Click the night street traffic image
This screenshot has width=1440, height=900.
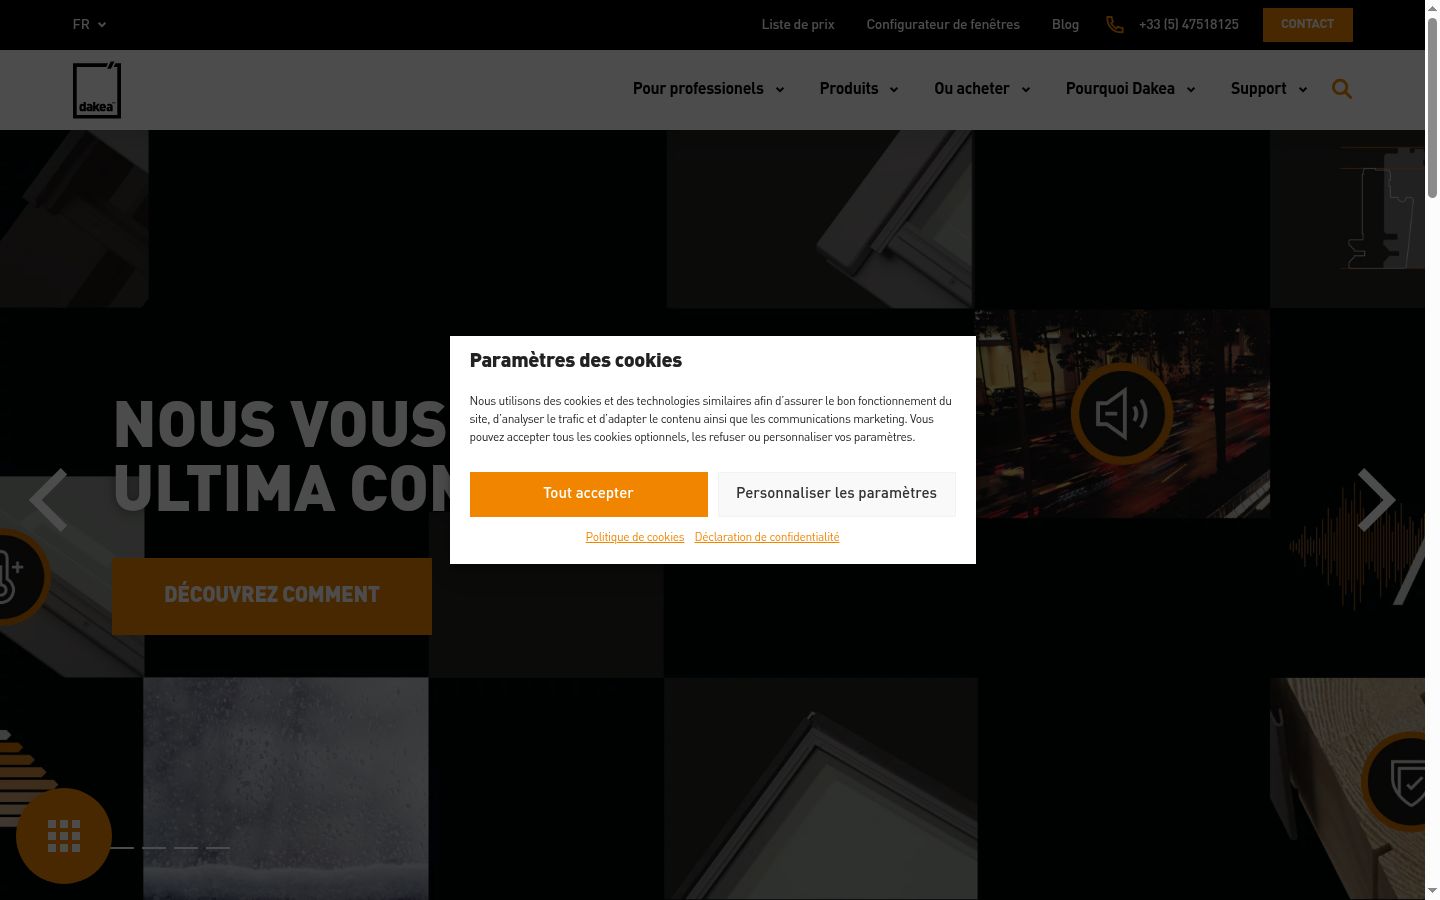point(1122,414)
